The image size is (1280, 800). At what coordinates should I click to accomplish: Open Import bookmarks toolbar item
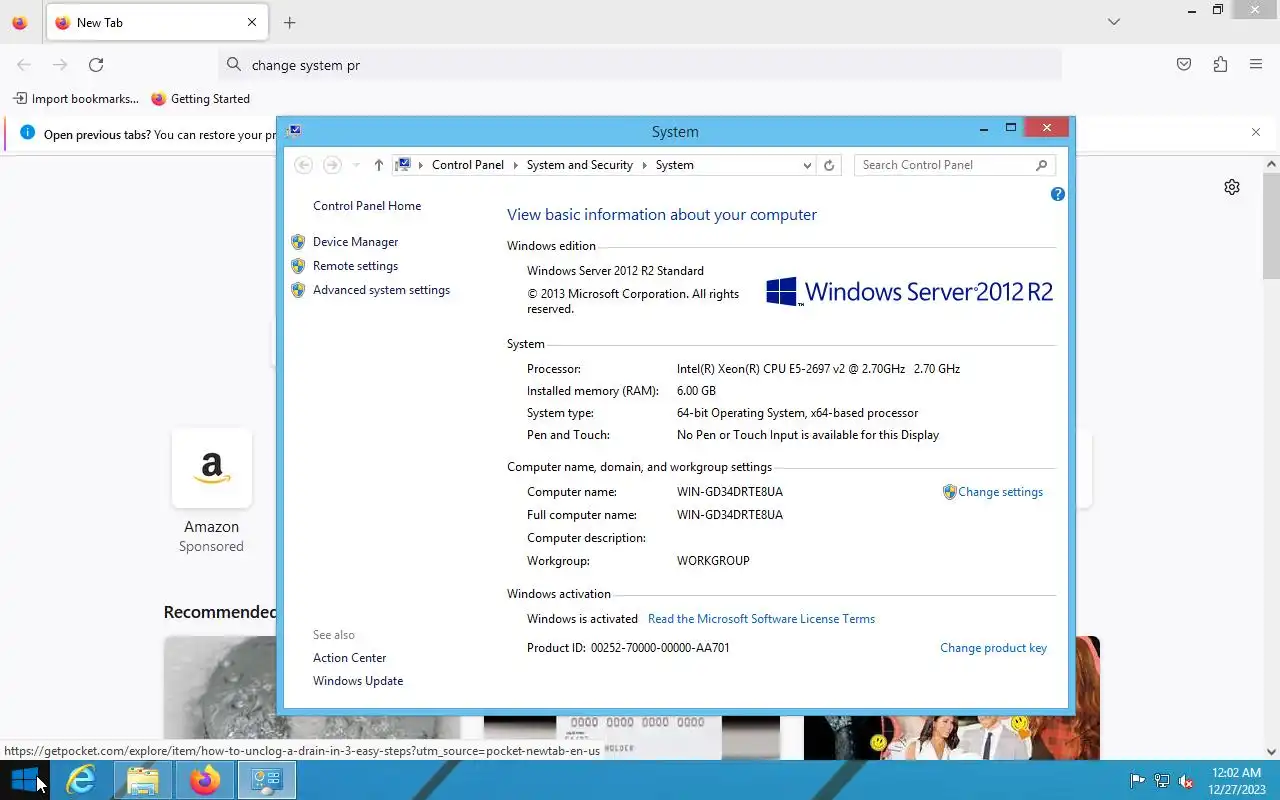click(x=76, y=99)
